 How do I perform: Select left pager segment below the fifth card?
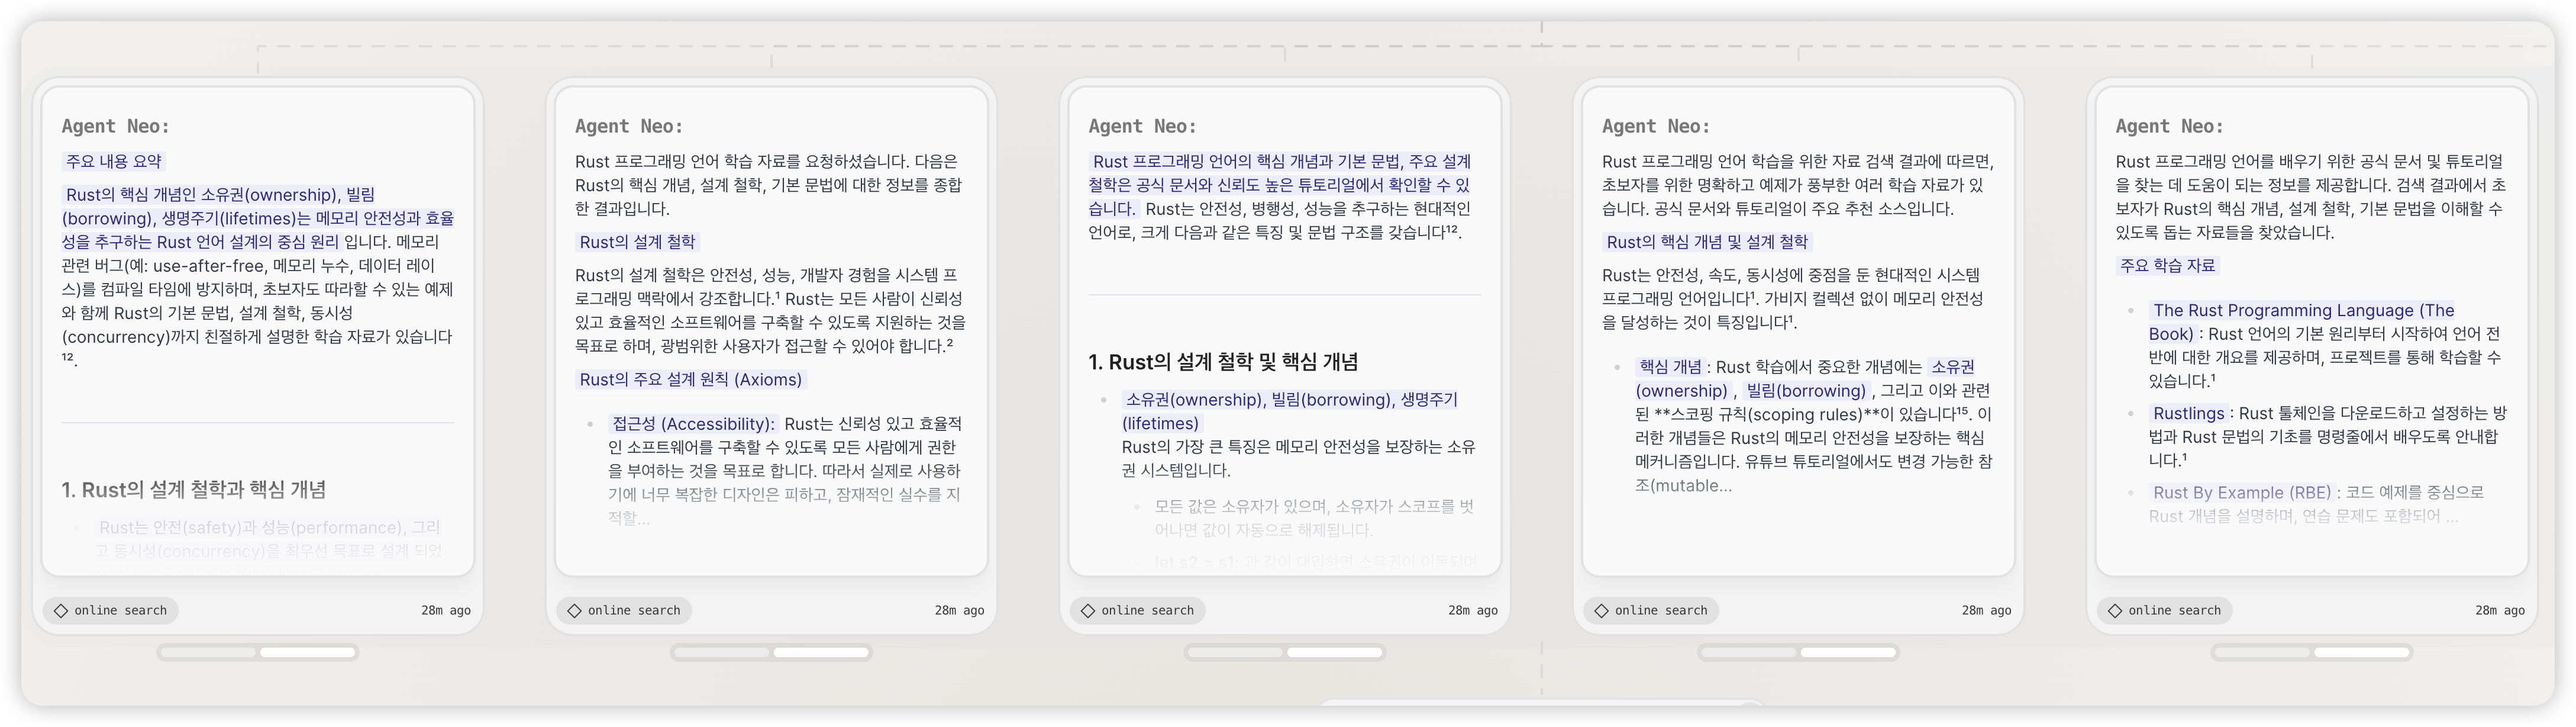2262,653
